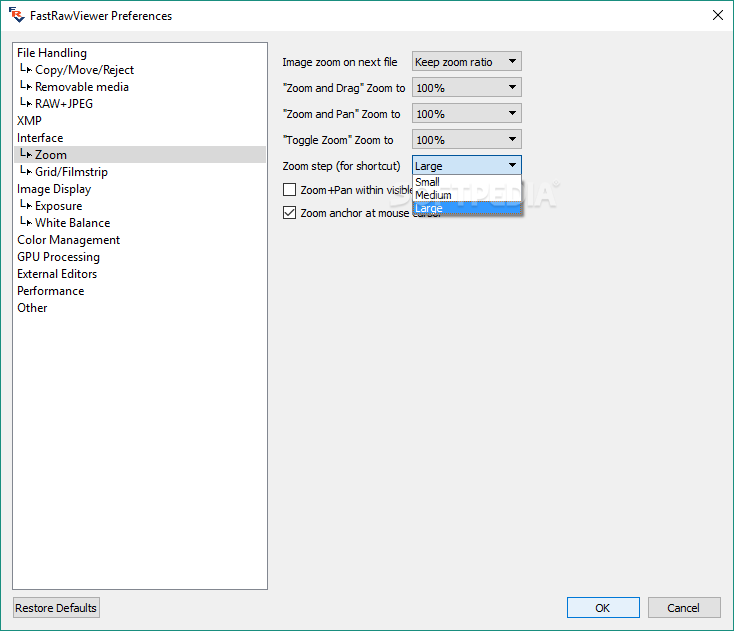Click the FastRawViewer app icon in title bar

point(16,15)
